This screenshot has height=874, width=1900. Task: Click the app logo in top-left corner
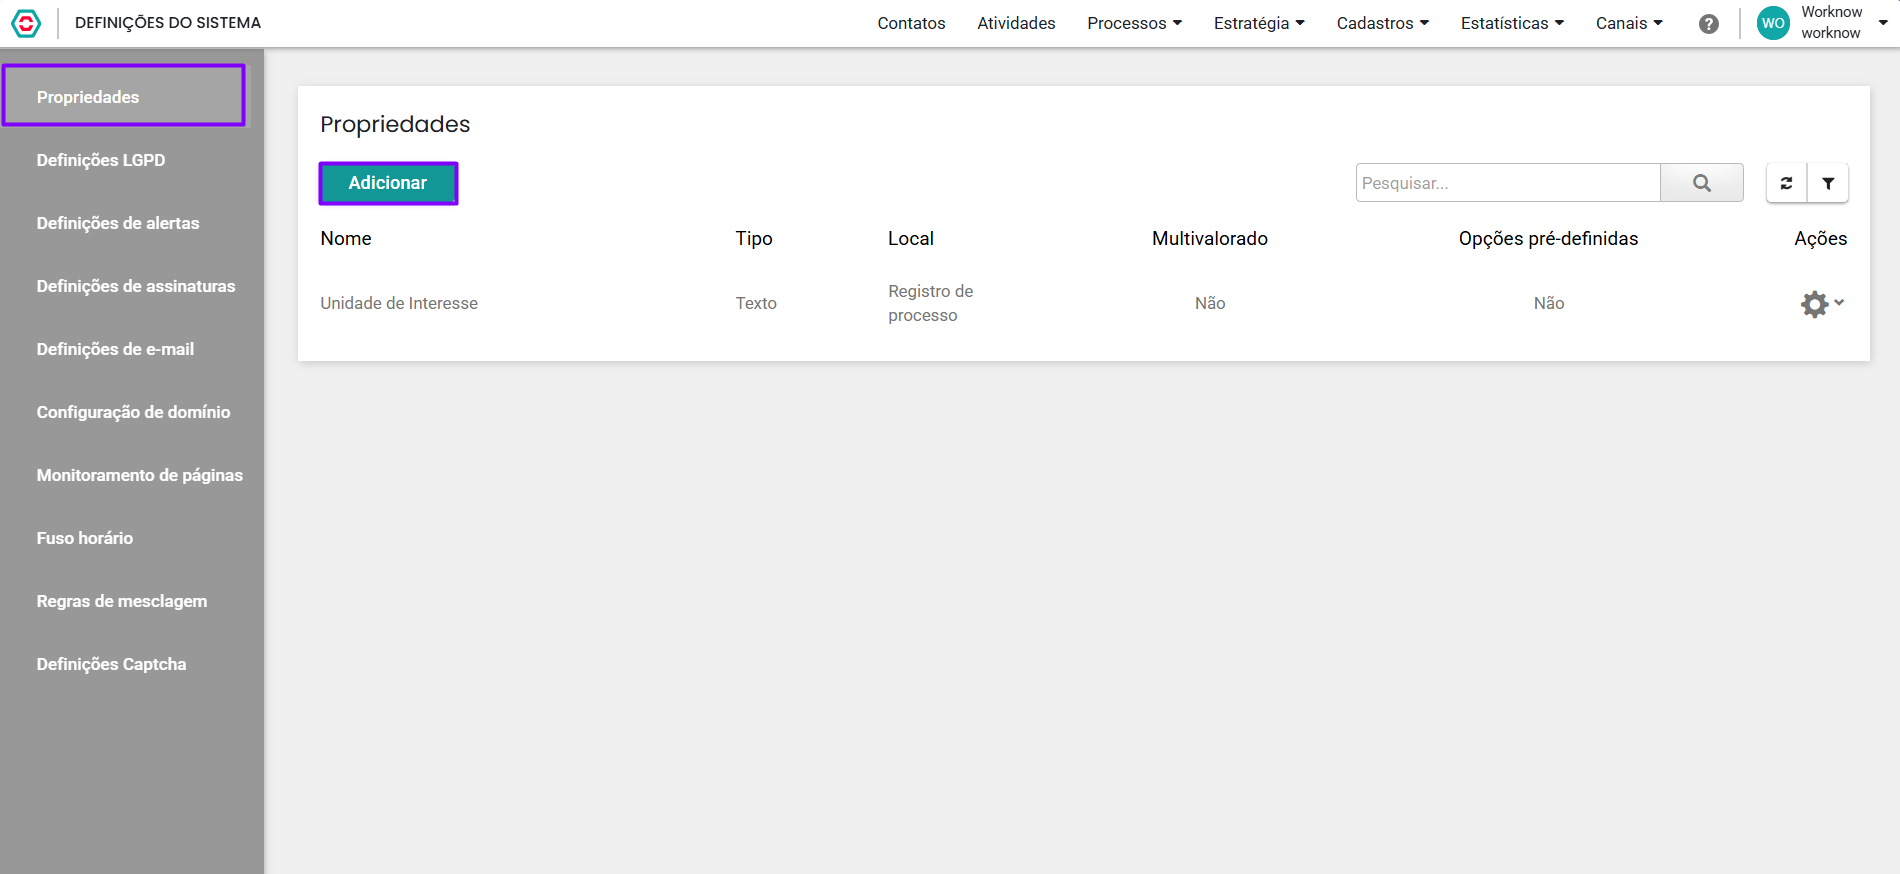[26, 23]
